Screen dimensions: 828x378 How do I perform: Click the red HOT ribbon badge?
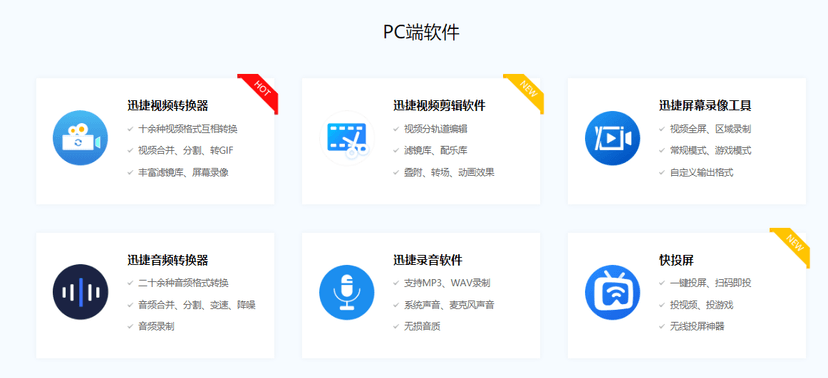(x=261, y=90)
